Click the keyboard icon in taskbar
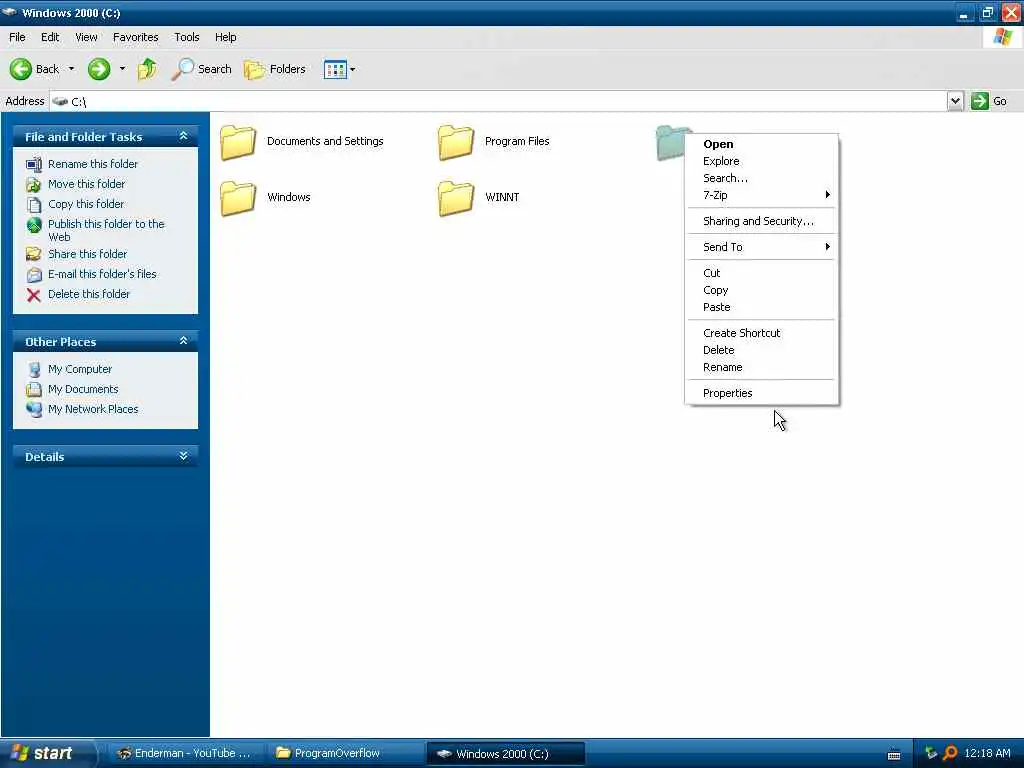The height and width of the screenshot is (768, 1024). [894, 755]
